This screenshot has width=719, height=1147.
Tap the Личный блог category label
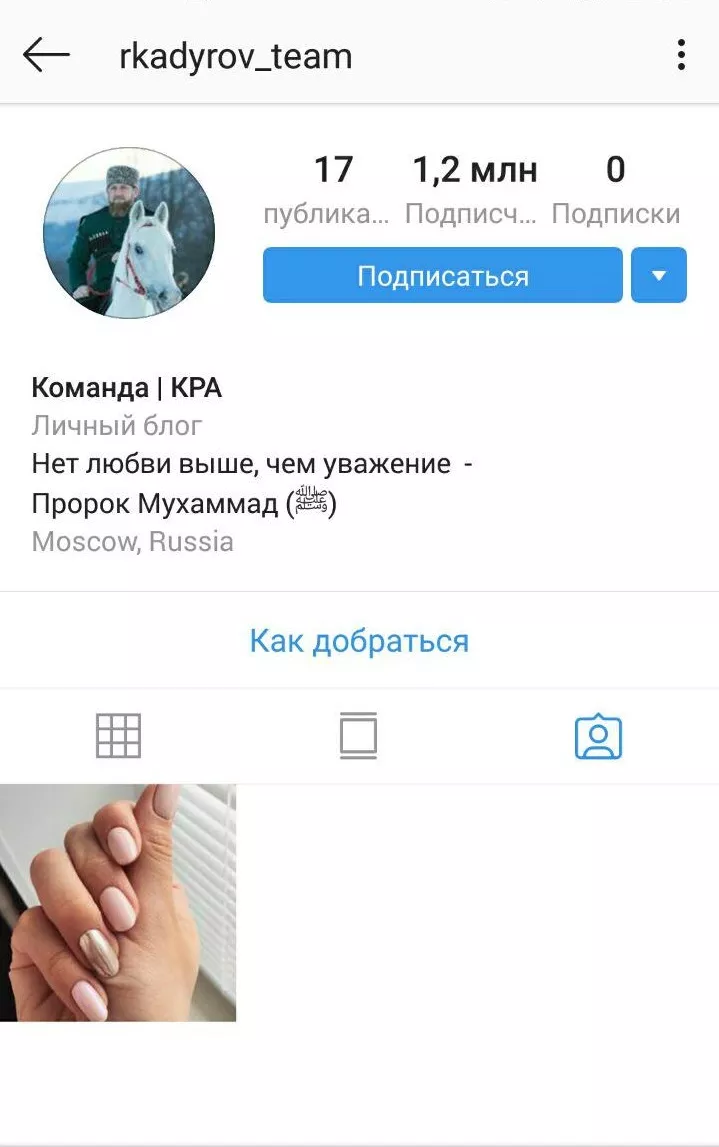click(x=117, y=426)
